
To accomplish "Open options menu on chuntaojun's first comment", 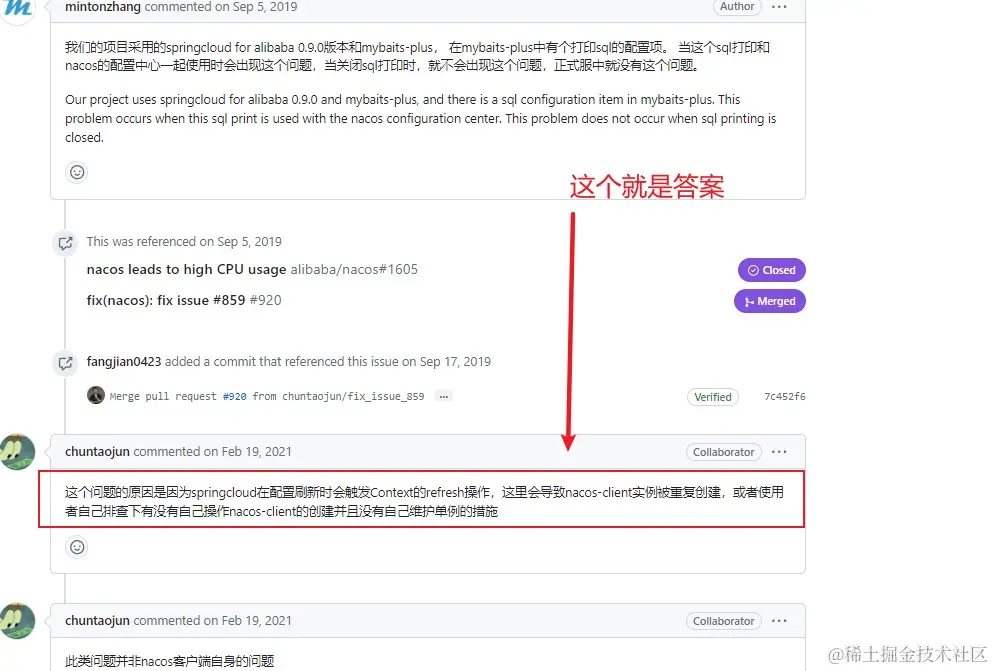I will pyautogui.click(x=779, y=452).
